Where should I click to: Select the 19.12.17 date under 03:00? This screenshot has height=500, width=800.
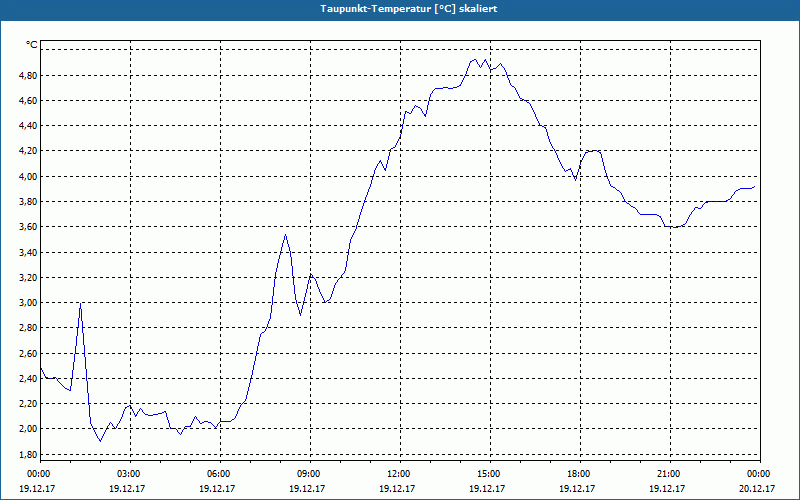click(x=127, y=488)
